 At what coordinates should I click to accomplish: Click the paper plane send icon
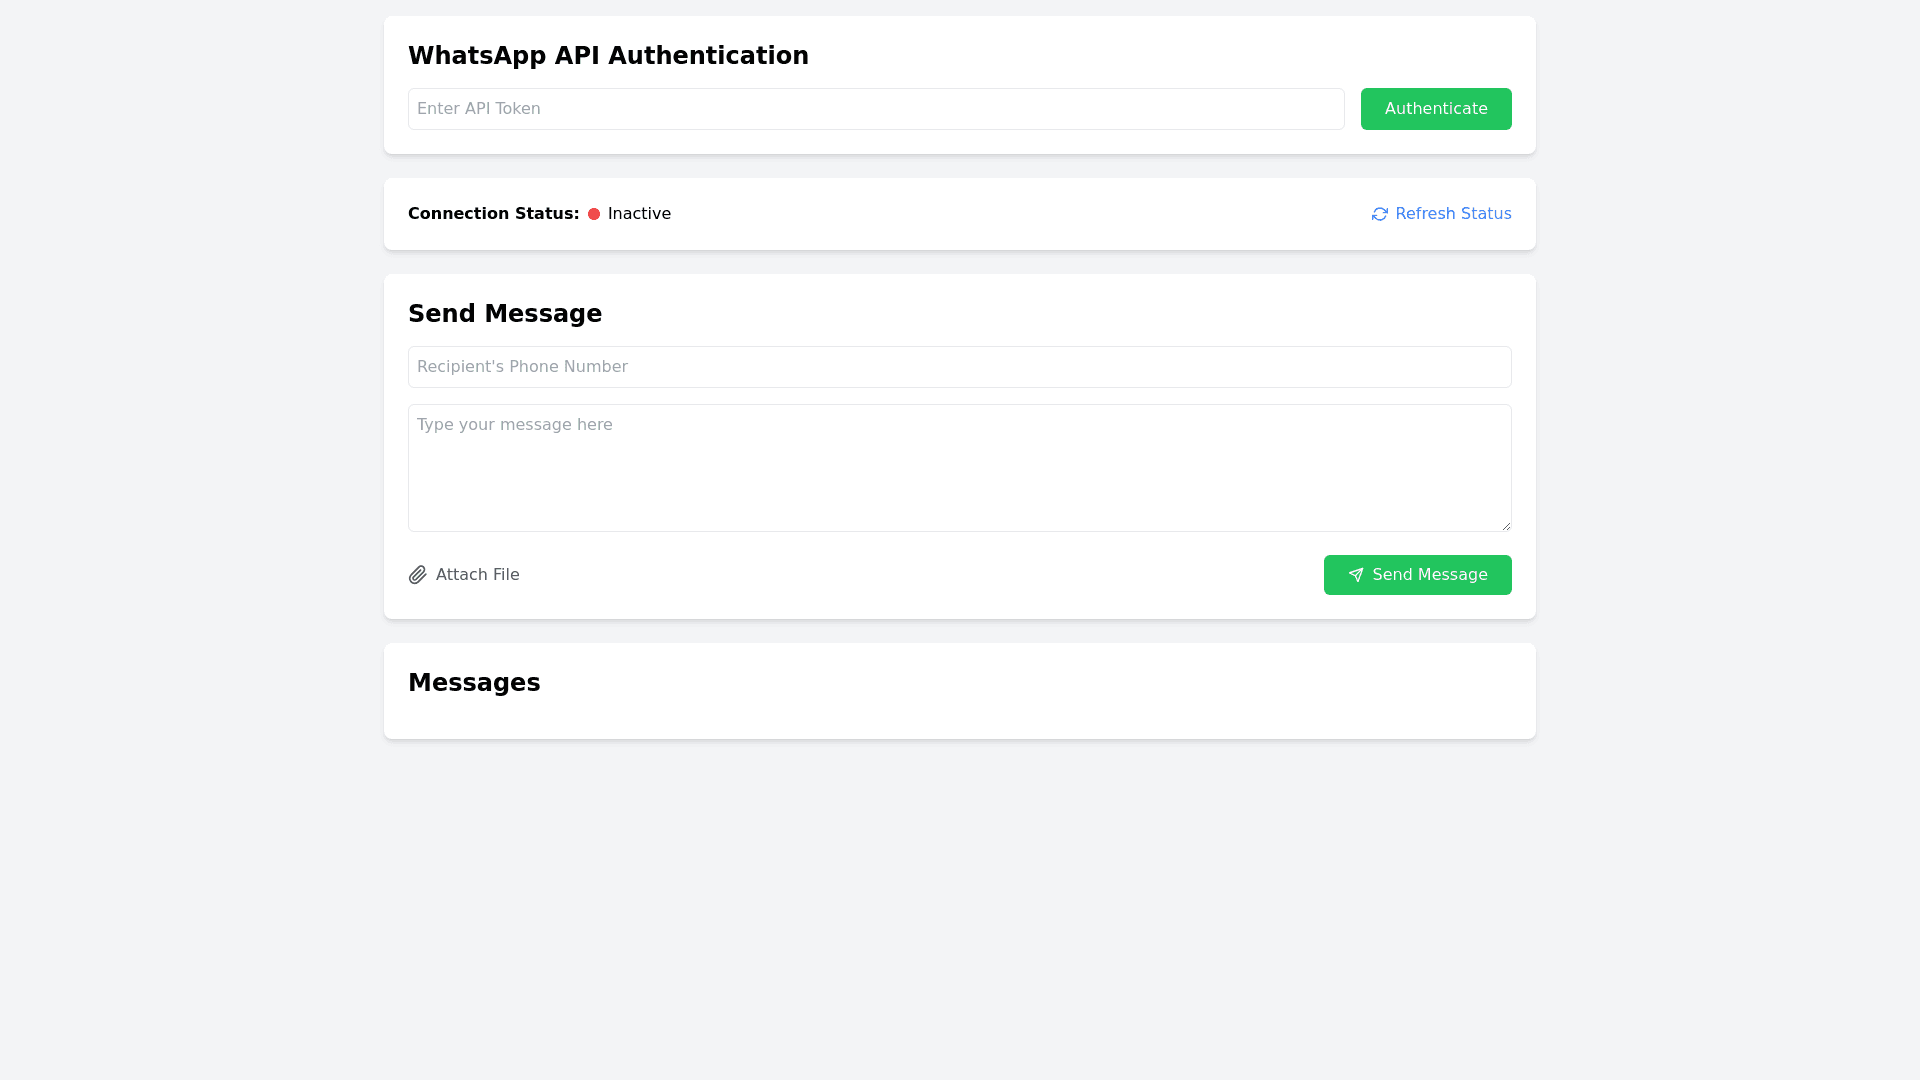point(1356,575)
